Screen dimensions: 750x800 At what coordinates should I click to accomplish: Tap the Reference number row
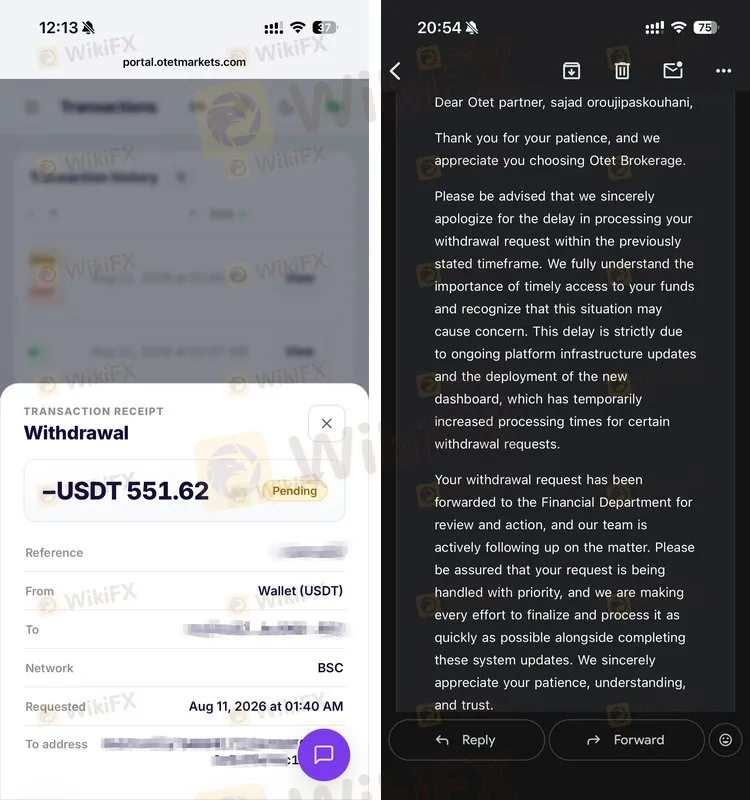pyautogui.click(x=184, y=552)
